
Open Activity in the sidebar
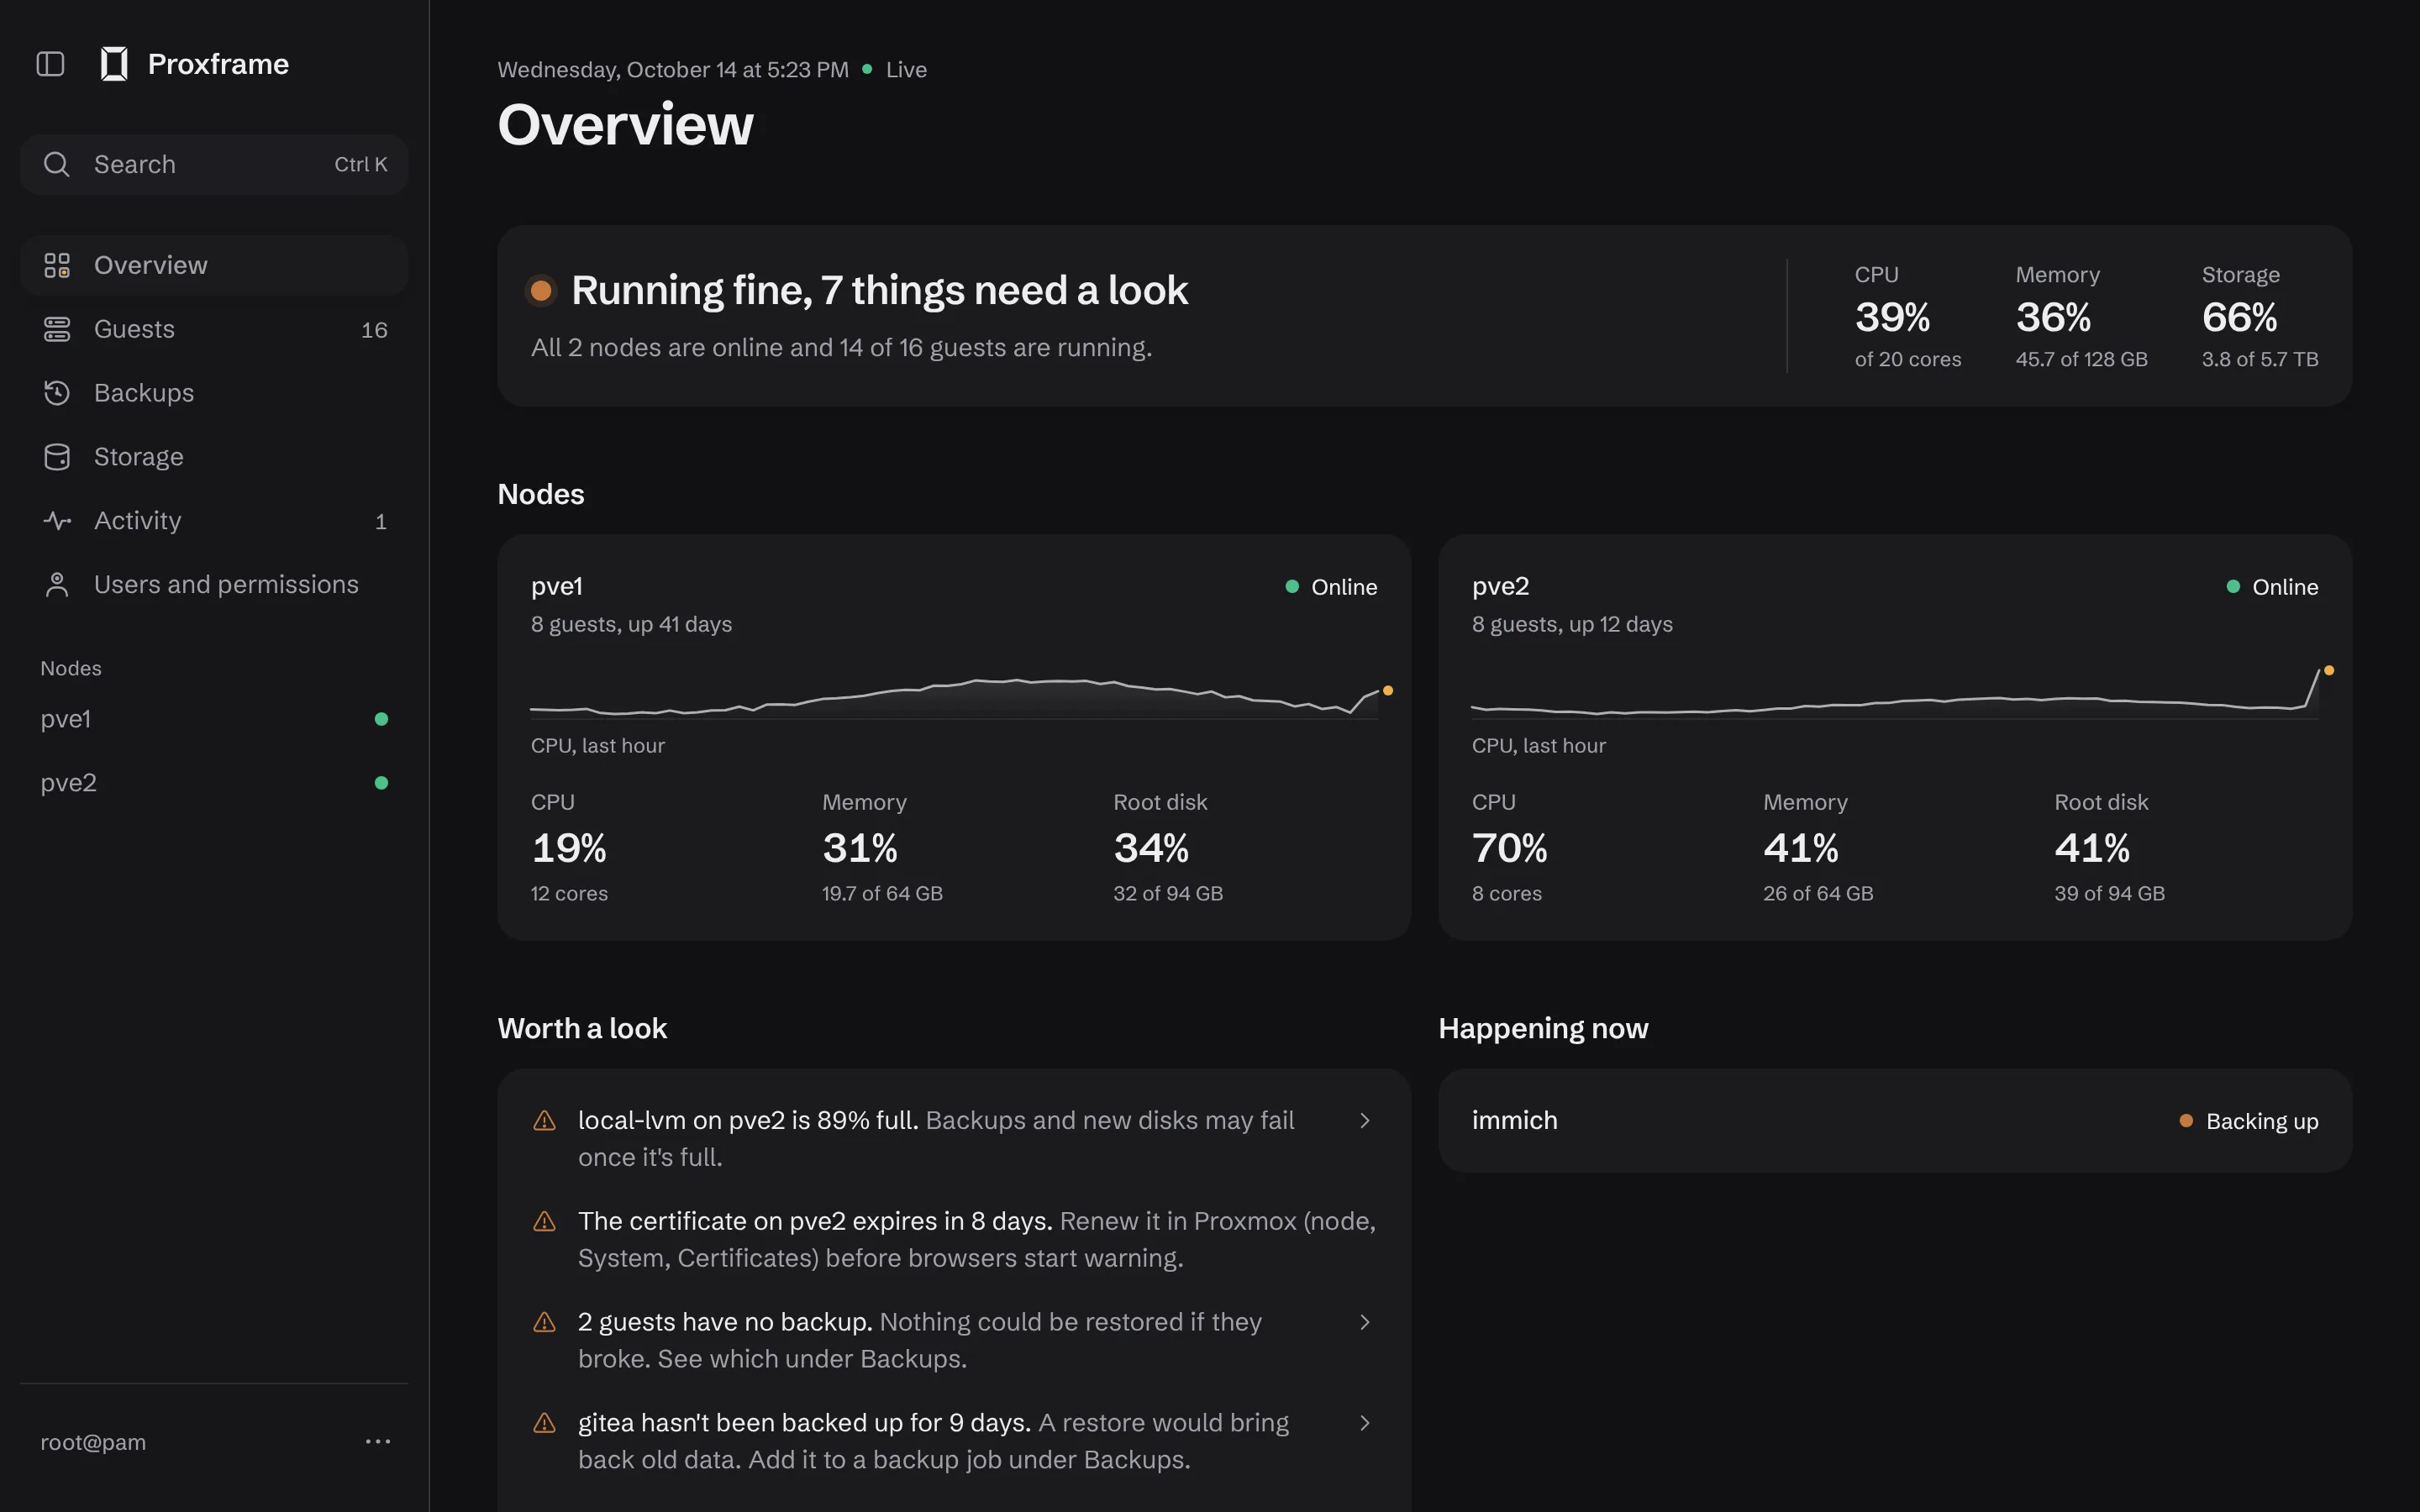[214, 521]
